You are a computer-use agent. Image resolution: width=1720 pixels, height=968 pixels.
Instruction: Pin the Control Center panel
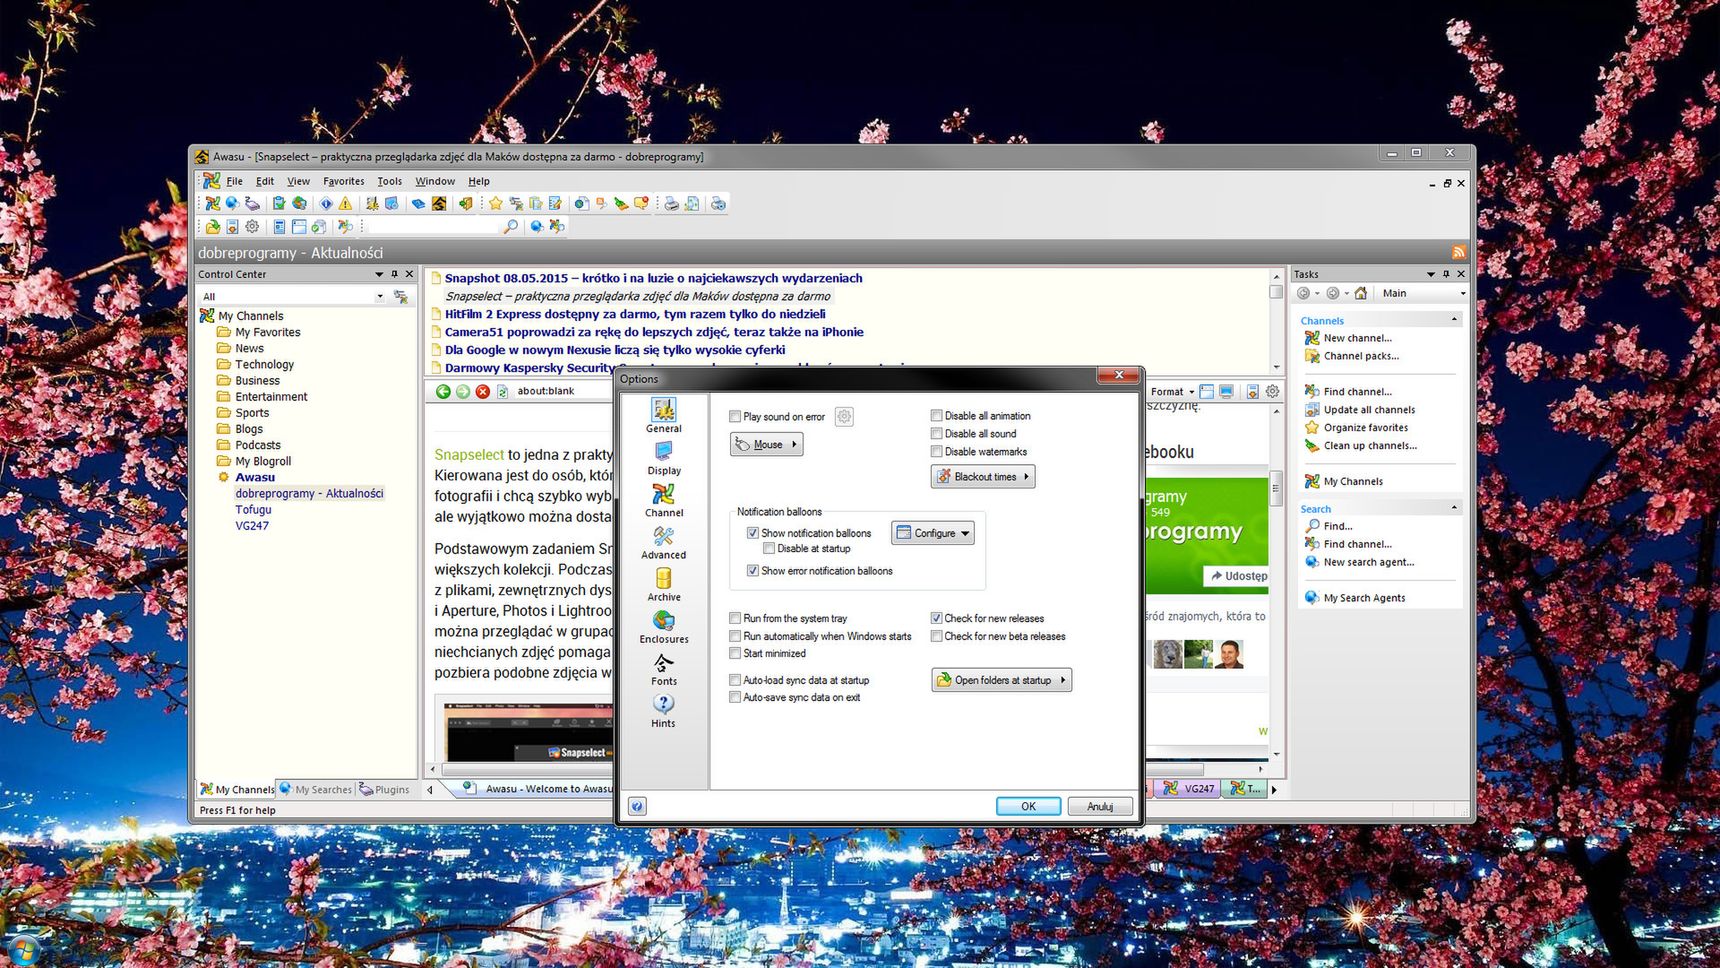tap(394, 274)
